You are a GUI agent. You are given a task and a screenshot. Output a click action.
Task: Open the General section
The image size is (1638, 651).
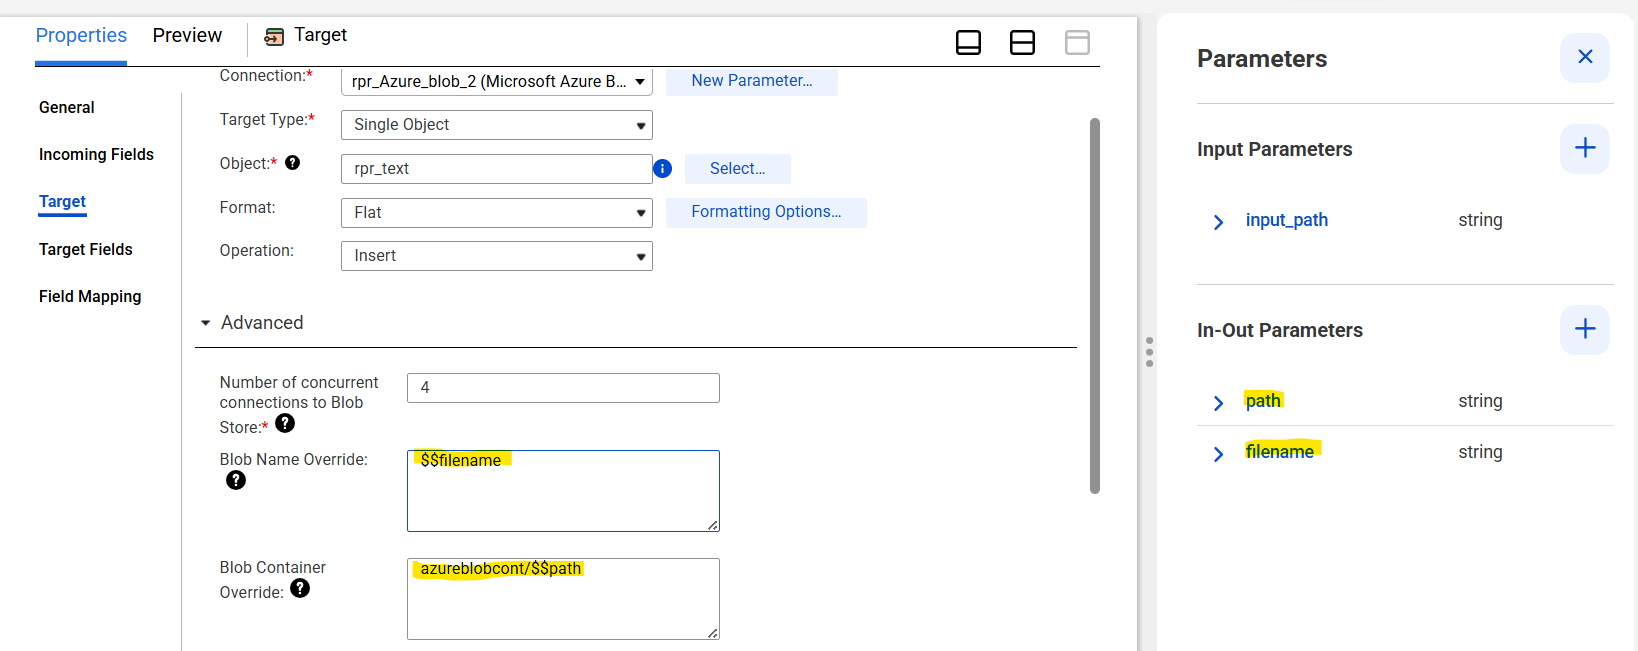click(67, 107)
